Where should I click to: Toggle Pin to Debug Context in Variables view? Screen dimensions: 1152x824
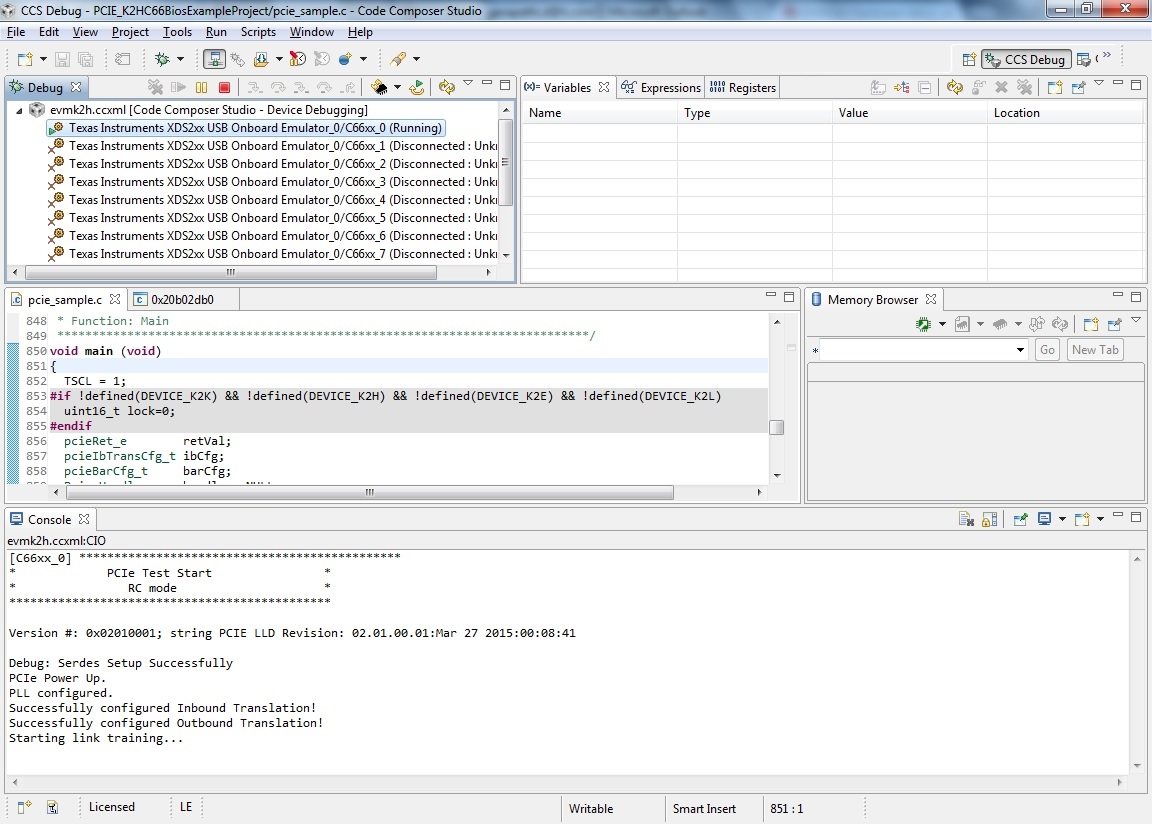point(1079,87)
